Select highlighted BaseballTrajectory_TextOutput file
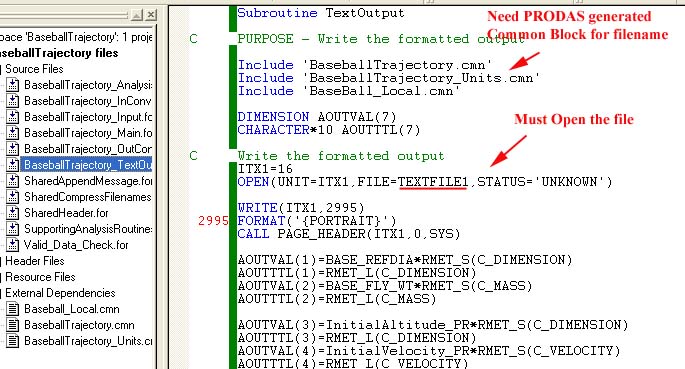Viewport: 685px width, 369px height. (86, 165)
